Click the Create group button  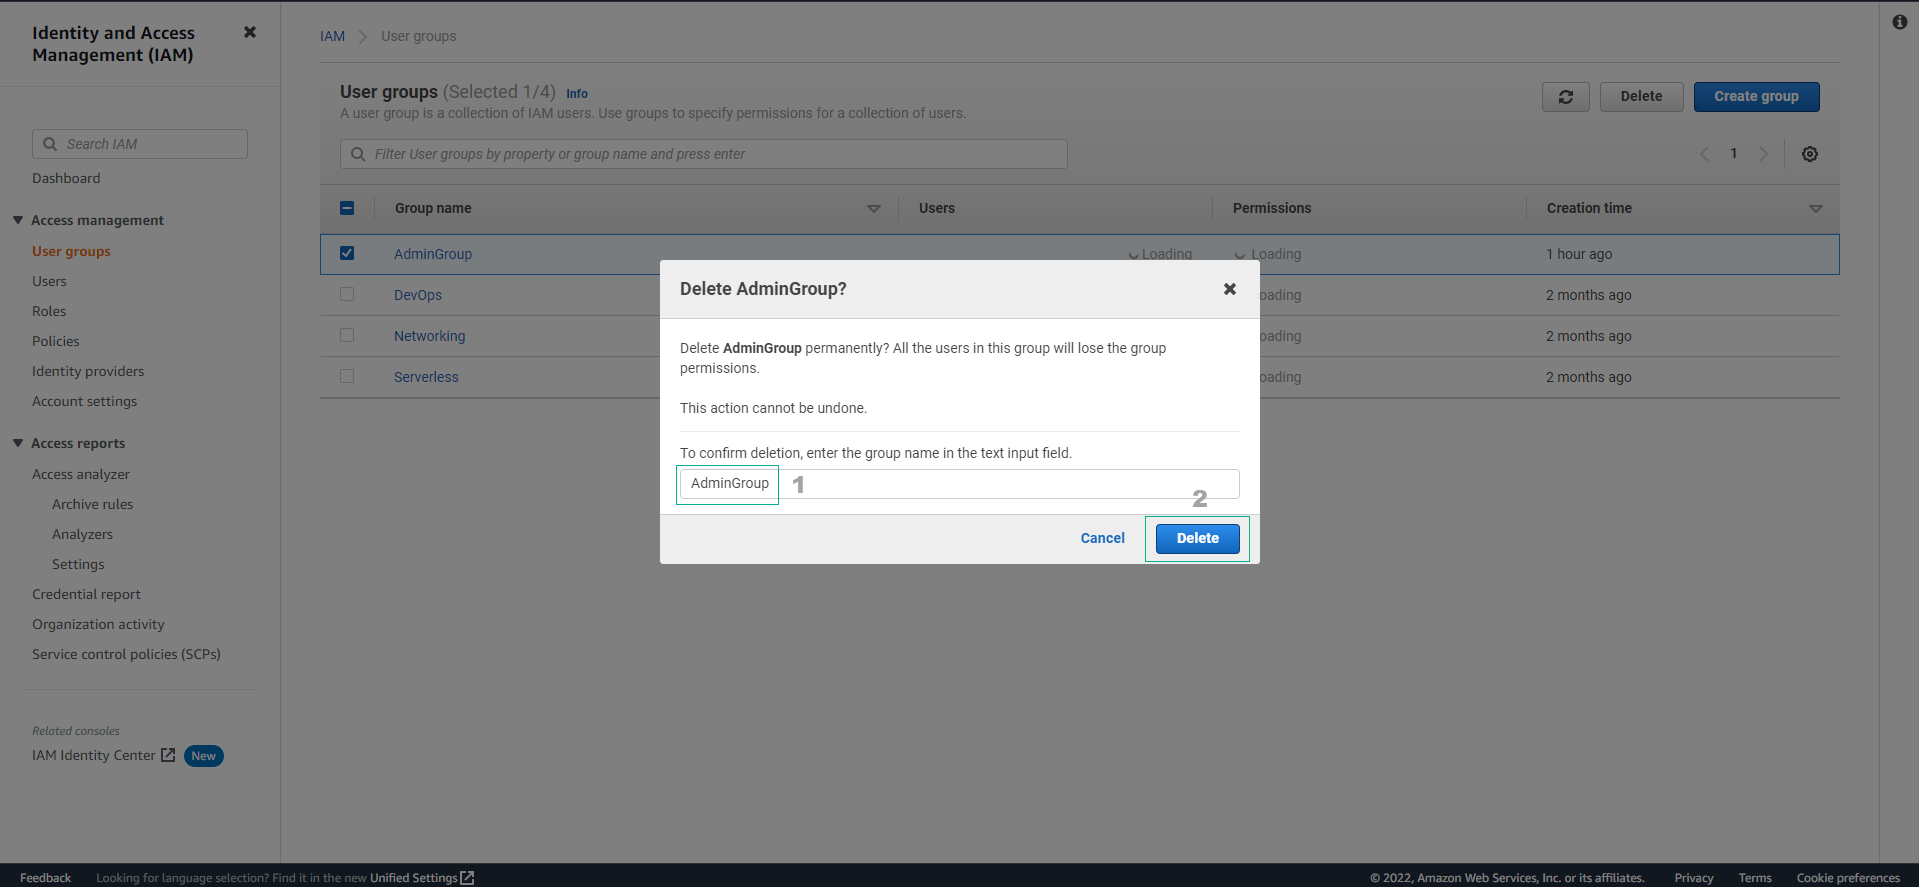1757,97
